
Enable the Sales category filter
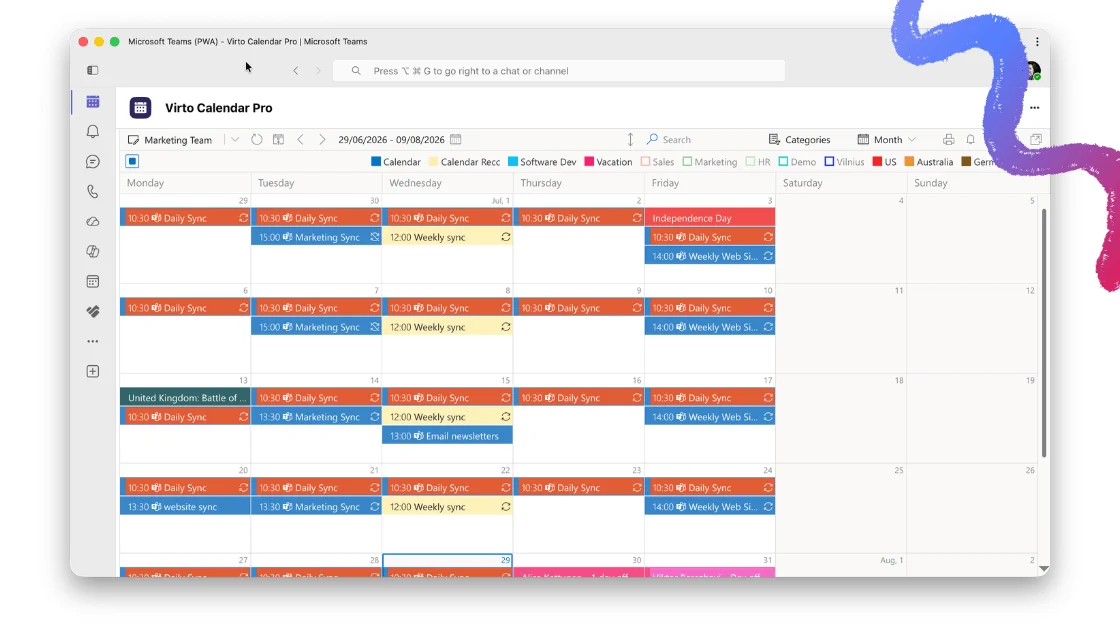click(x=658, y=162)
